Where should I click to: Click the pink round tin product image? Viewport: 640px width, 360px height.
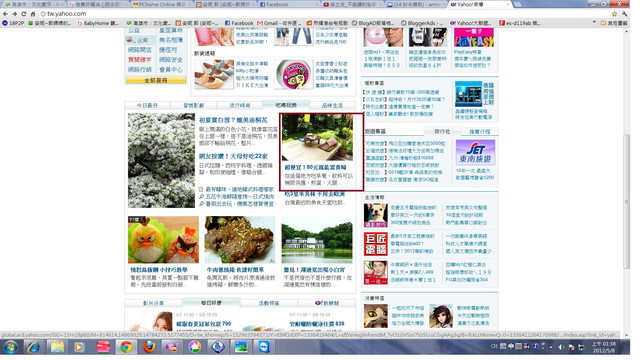tap(293, 74)
